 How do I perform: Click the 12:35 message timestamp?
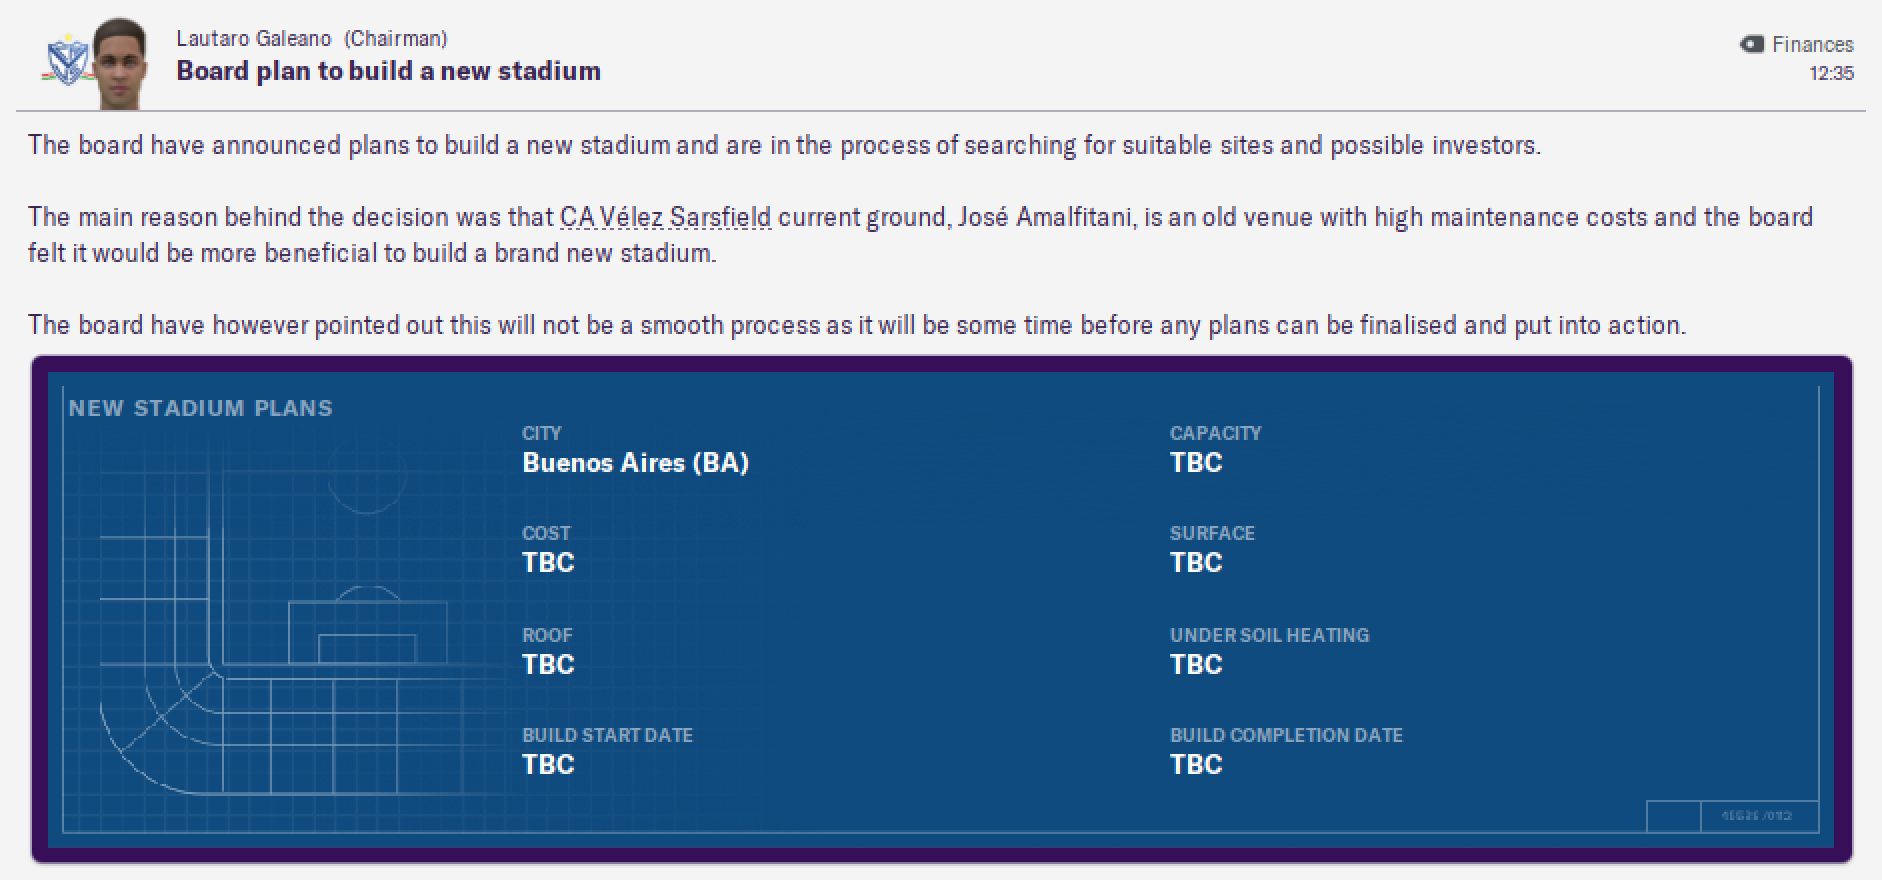click(x=1831, y=73)
